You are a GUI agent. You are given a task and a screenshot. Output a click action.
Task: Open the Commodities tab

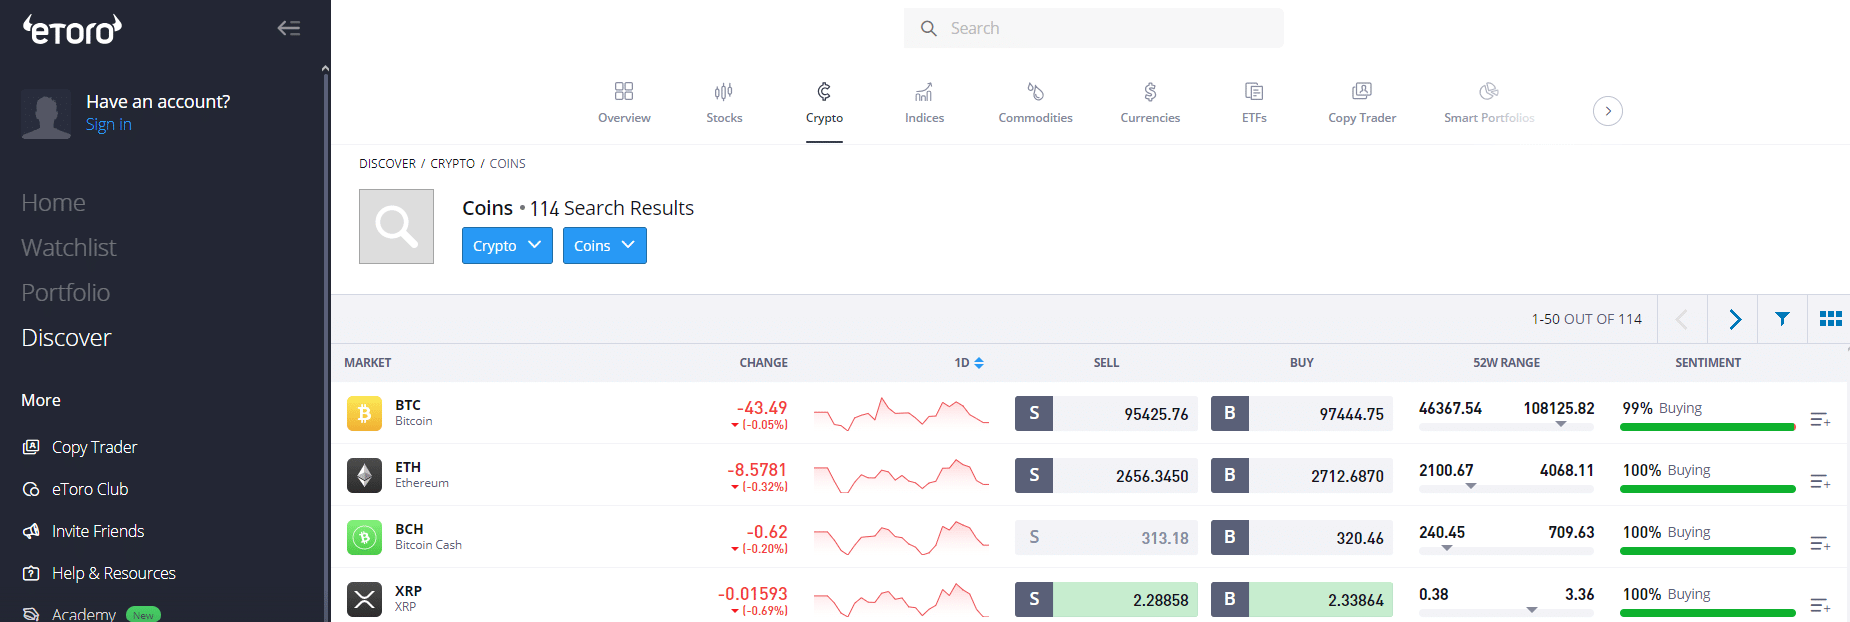(1035, 104)
